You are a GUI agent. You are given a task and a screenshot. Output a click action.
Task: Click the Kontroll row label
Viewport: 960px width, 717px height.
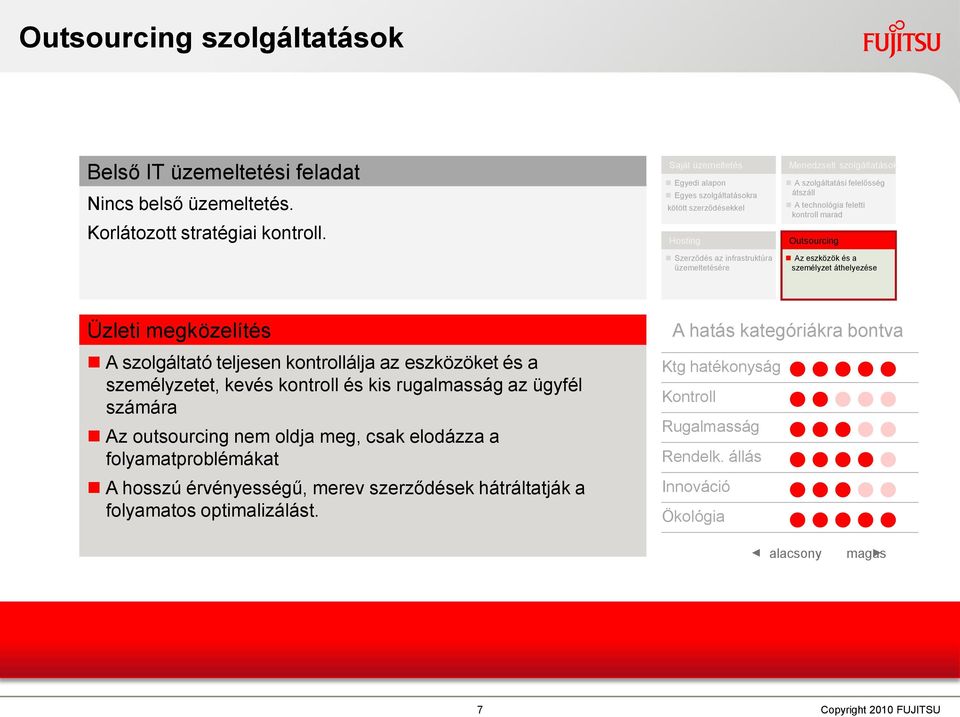coord(689,397)
